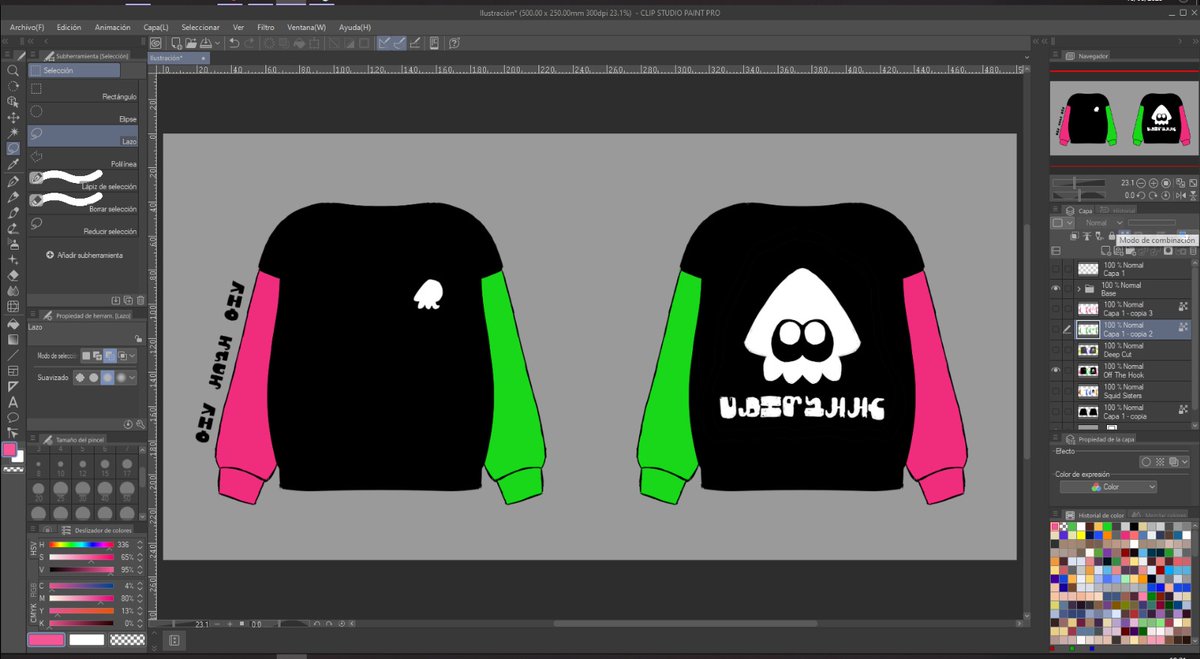Image resolution: width=1200 pixels, height=659 pixels.
Task: Open the save options dropdown in top toolbar
Action: tap(217, 43)
